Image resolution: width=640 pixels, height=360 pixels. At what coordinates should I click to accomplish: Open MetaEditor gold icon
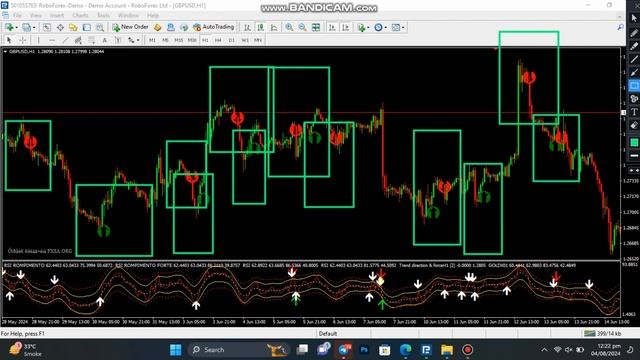pos(158,27)
